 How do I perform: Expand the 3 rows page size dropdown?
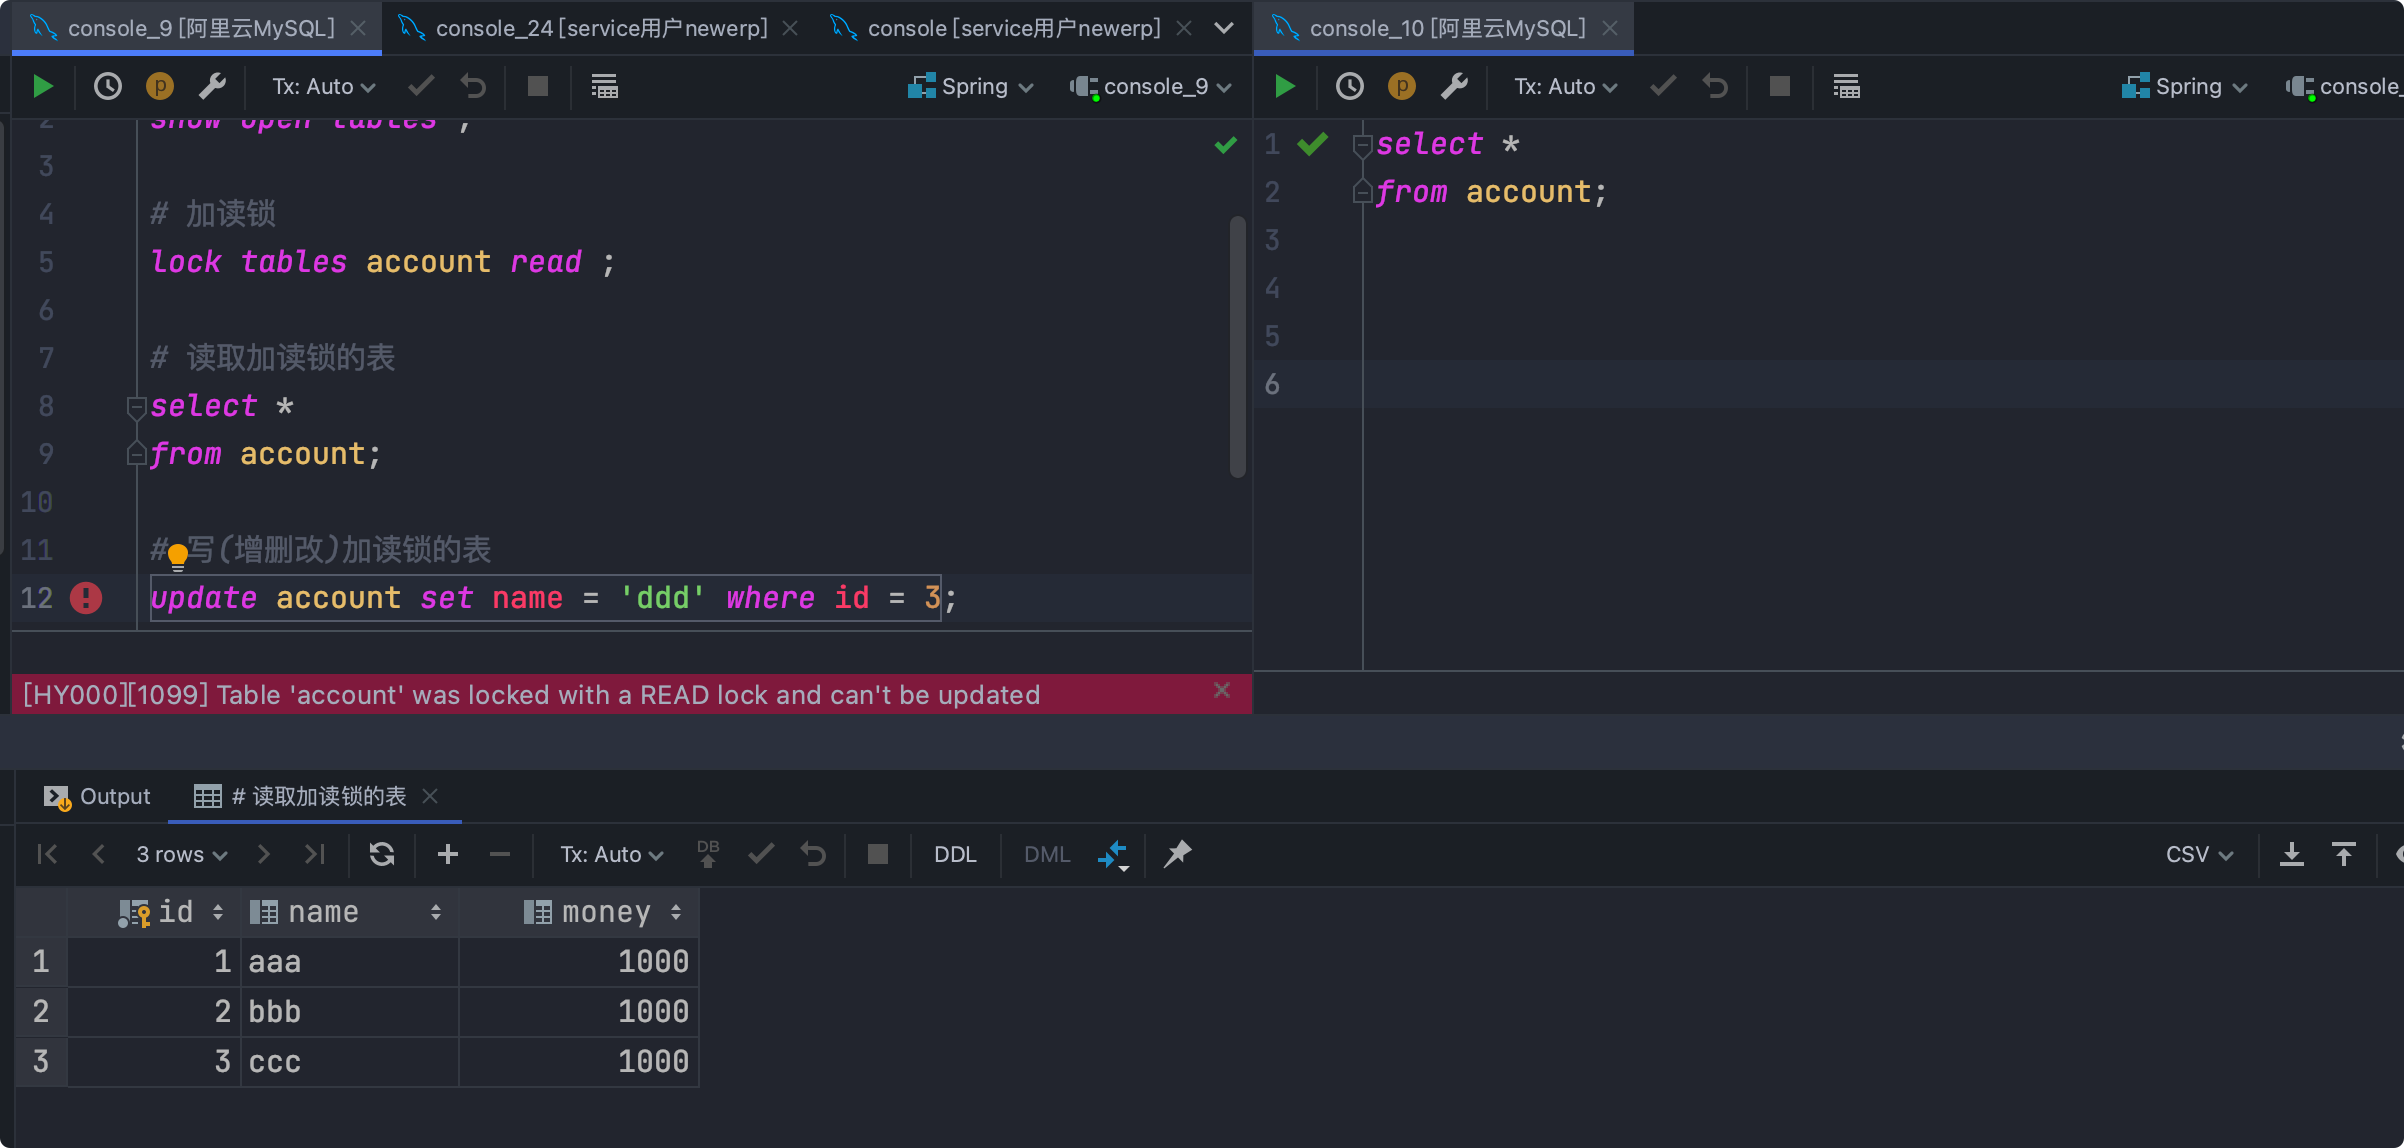pos(181,854)
